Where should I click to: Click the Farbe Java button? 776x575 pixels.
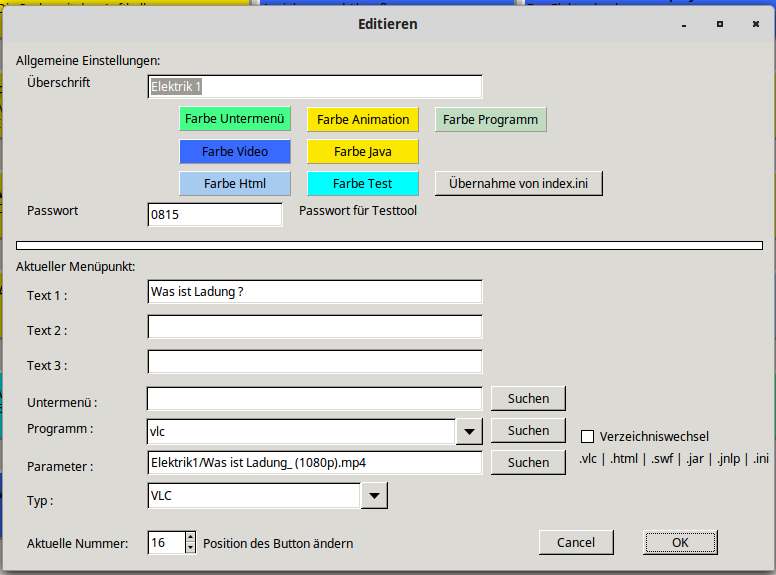click(362, 151)
